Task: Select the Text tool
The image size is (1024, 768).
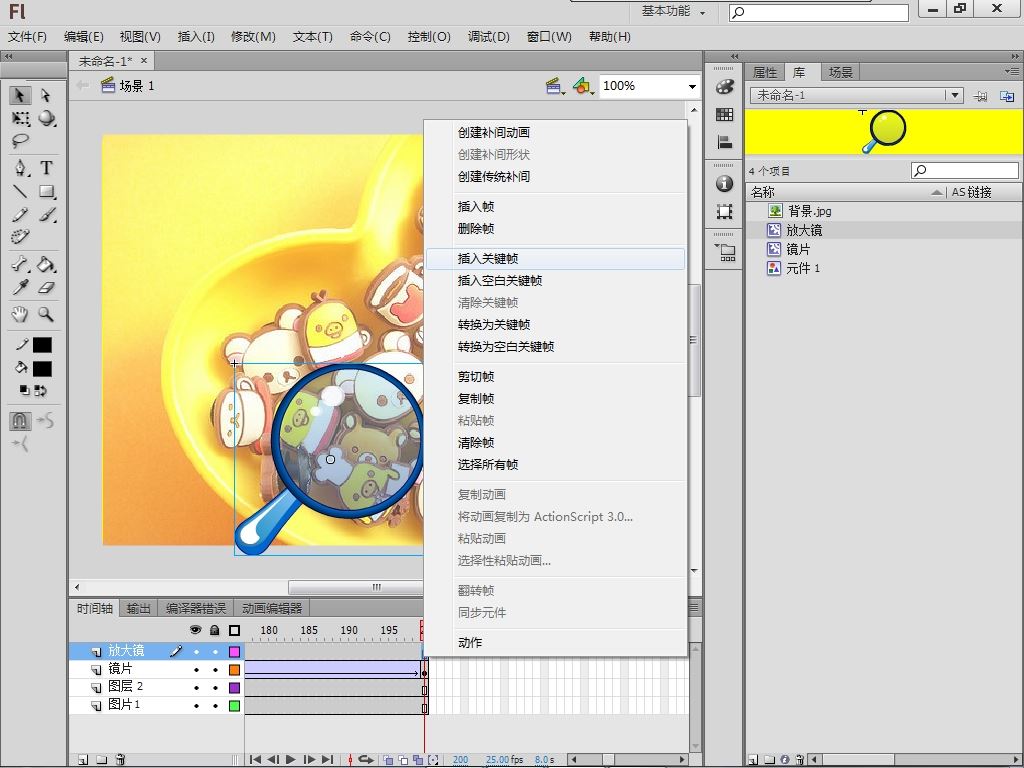Action: 46,168
